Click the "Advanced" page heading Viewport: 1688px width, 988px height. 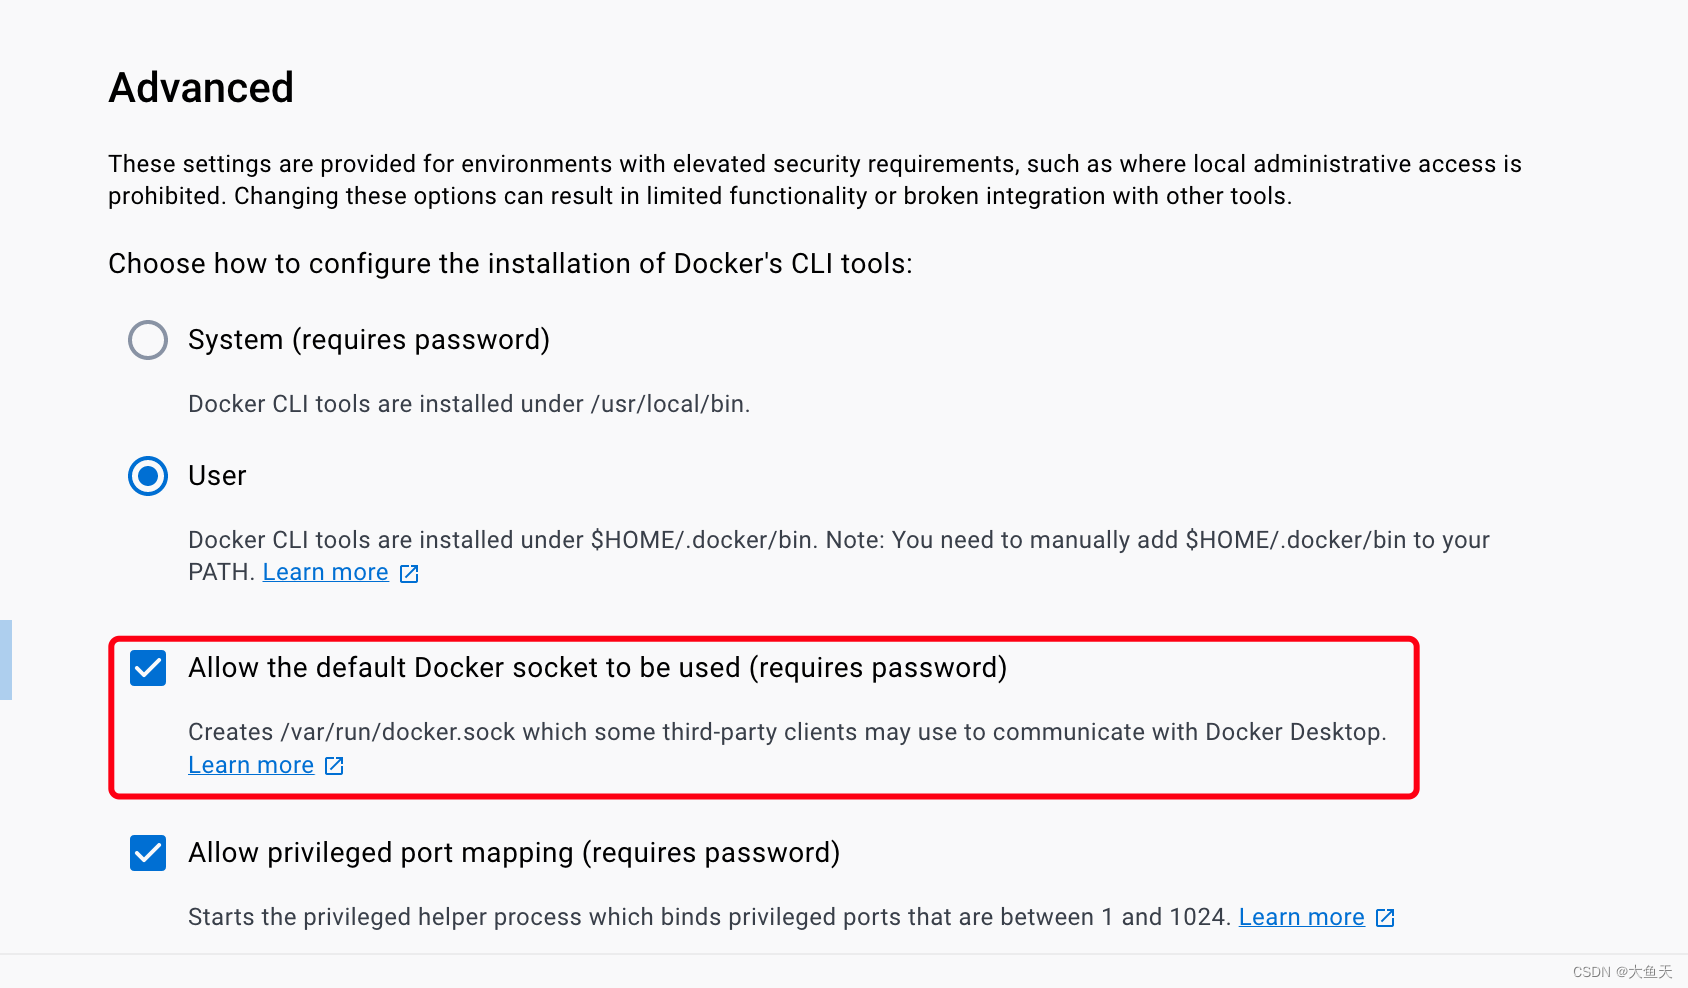pos(200,88)
